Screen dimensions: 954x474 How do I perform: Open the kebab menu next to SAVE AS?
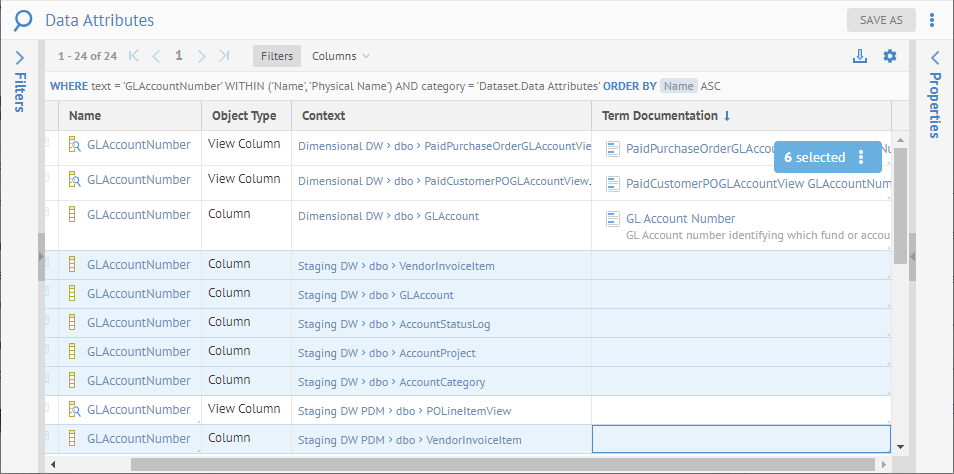(x=932, y=20)
